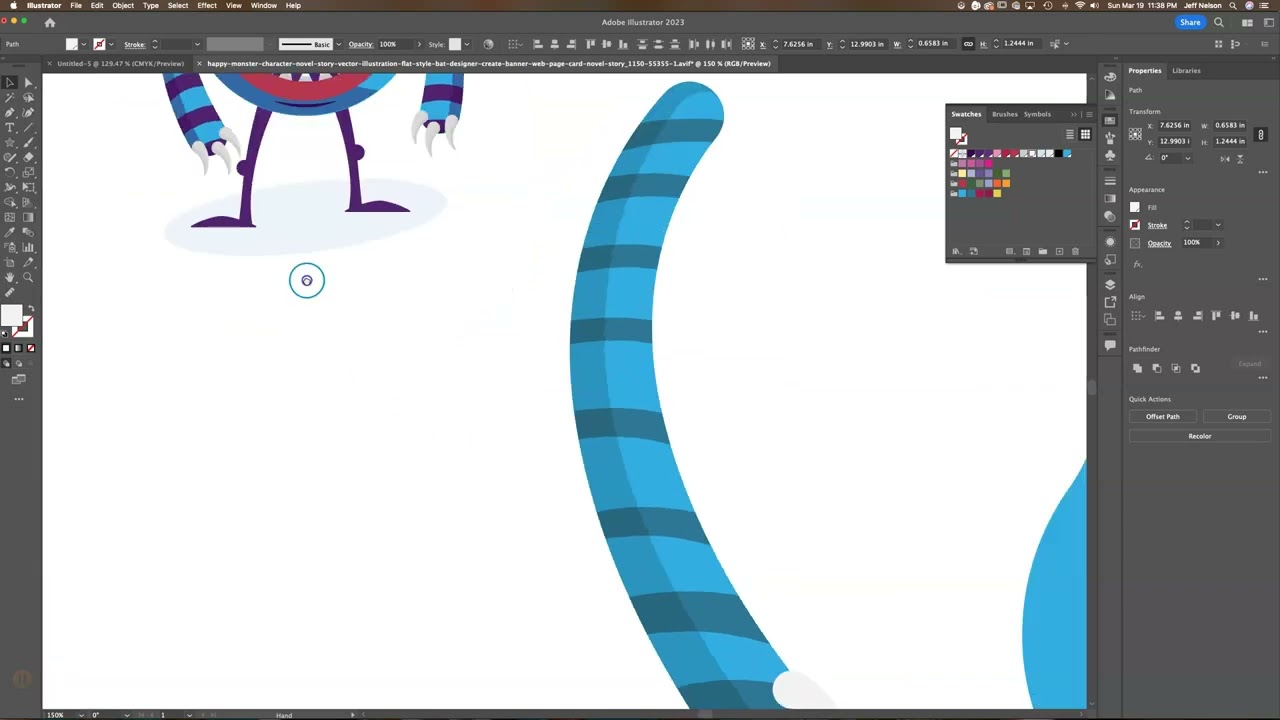Click the Flip Horizontally icon in Transform
1280x720 pixels.
(1225, 159)
